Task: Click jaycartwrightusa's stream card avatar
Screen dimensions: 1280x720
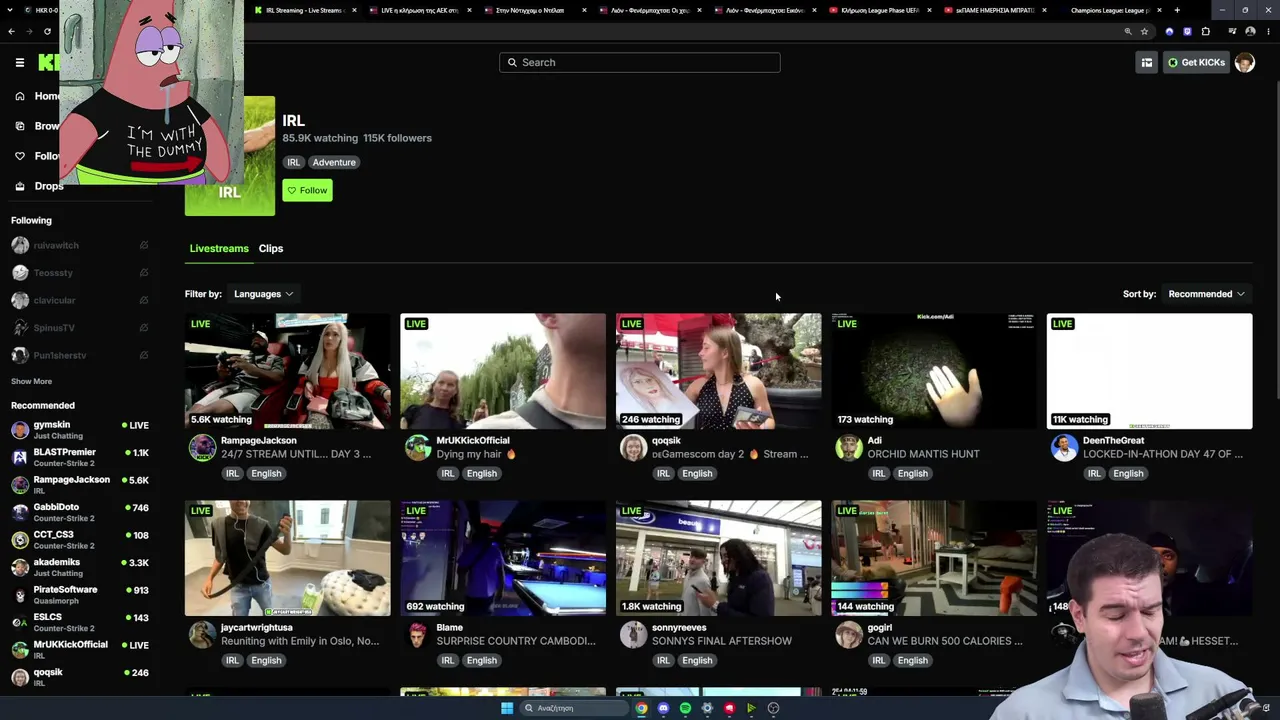Action: pyautogui.click(x=203, y=634)
